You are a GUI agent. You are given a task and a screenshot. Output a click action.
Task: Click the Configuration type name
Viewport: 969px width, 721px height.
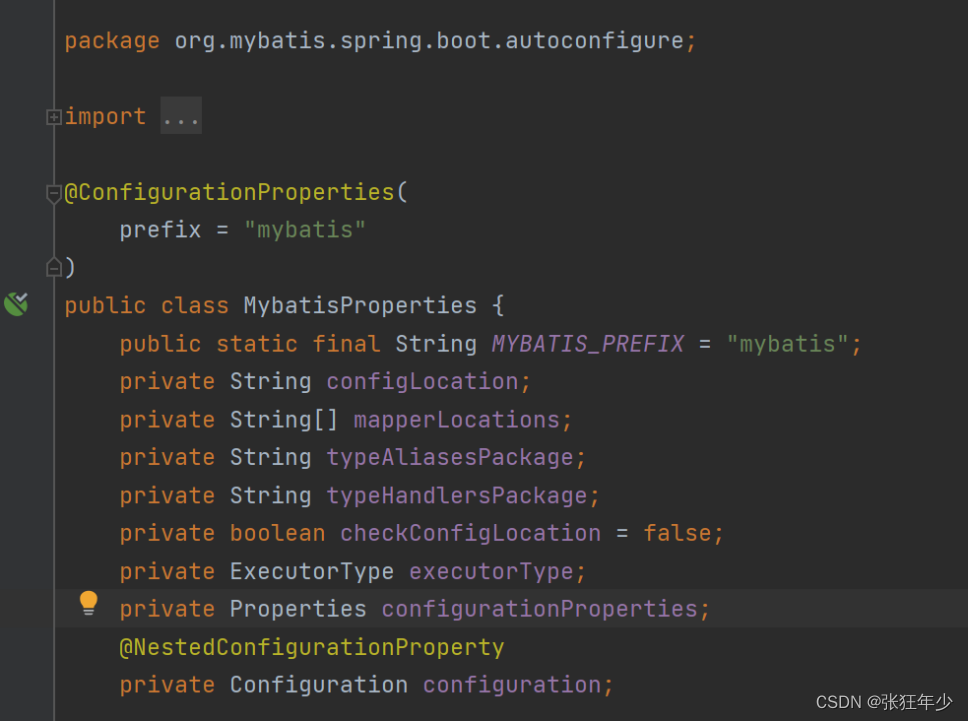coord(318,685)
